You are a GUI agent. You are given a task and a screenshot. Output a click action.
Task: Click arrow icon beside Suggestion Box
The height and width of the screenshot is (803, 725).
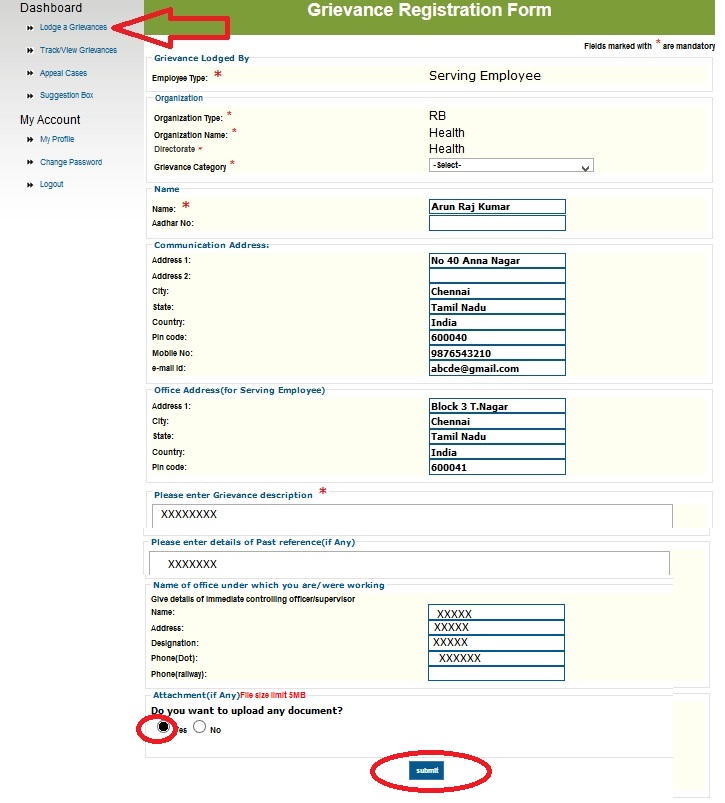[x=30, y=96]
